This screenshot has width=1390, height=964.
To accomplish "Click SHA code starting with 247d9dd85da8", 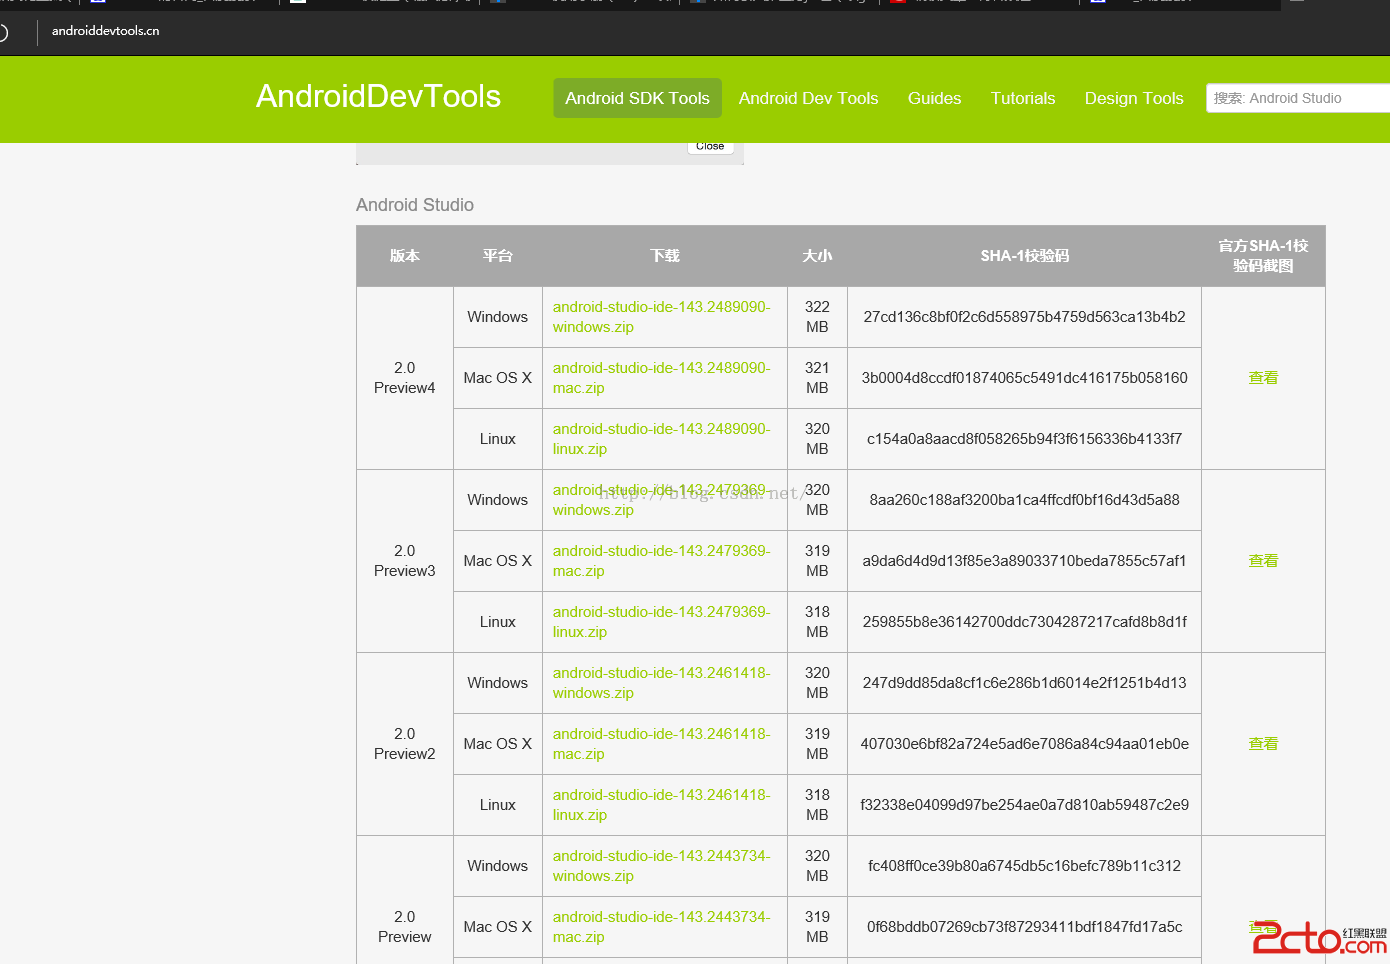I will [x=1024, y=683].
